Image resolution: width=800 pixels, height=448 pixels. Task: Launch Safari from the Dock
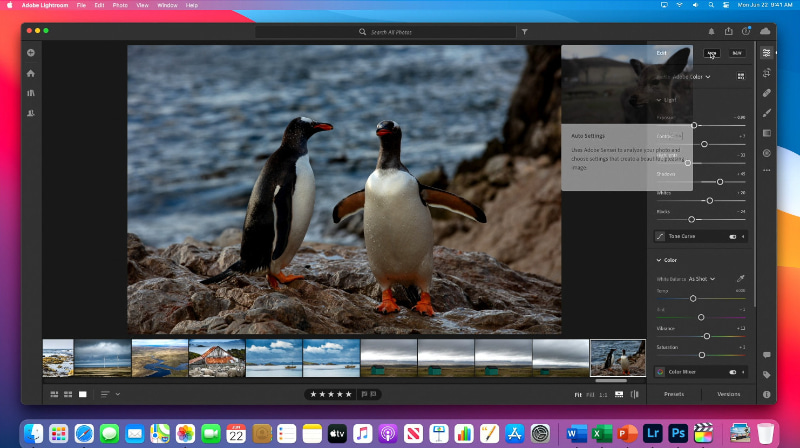click(84, 434)
